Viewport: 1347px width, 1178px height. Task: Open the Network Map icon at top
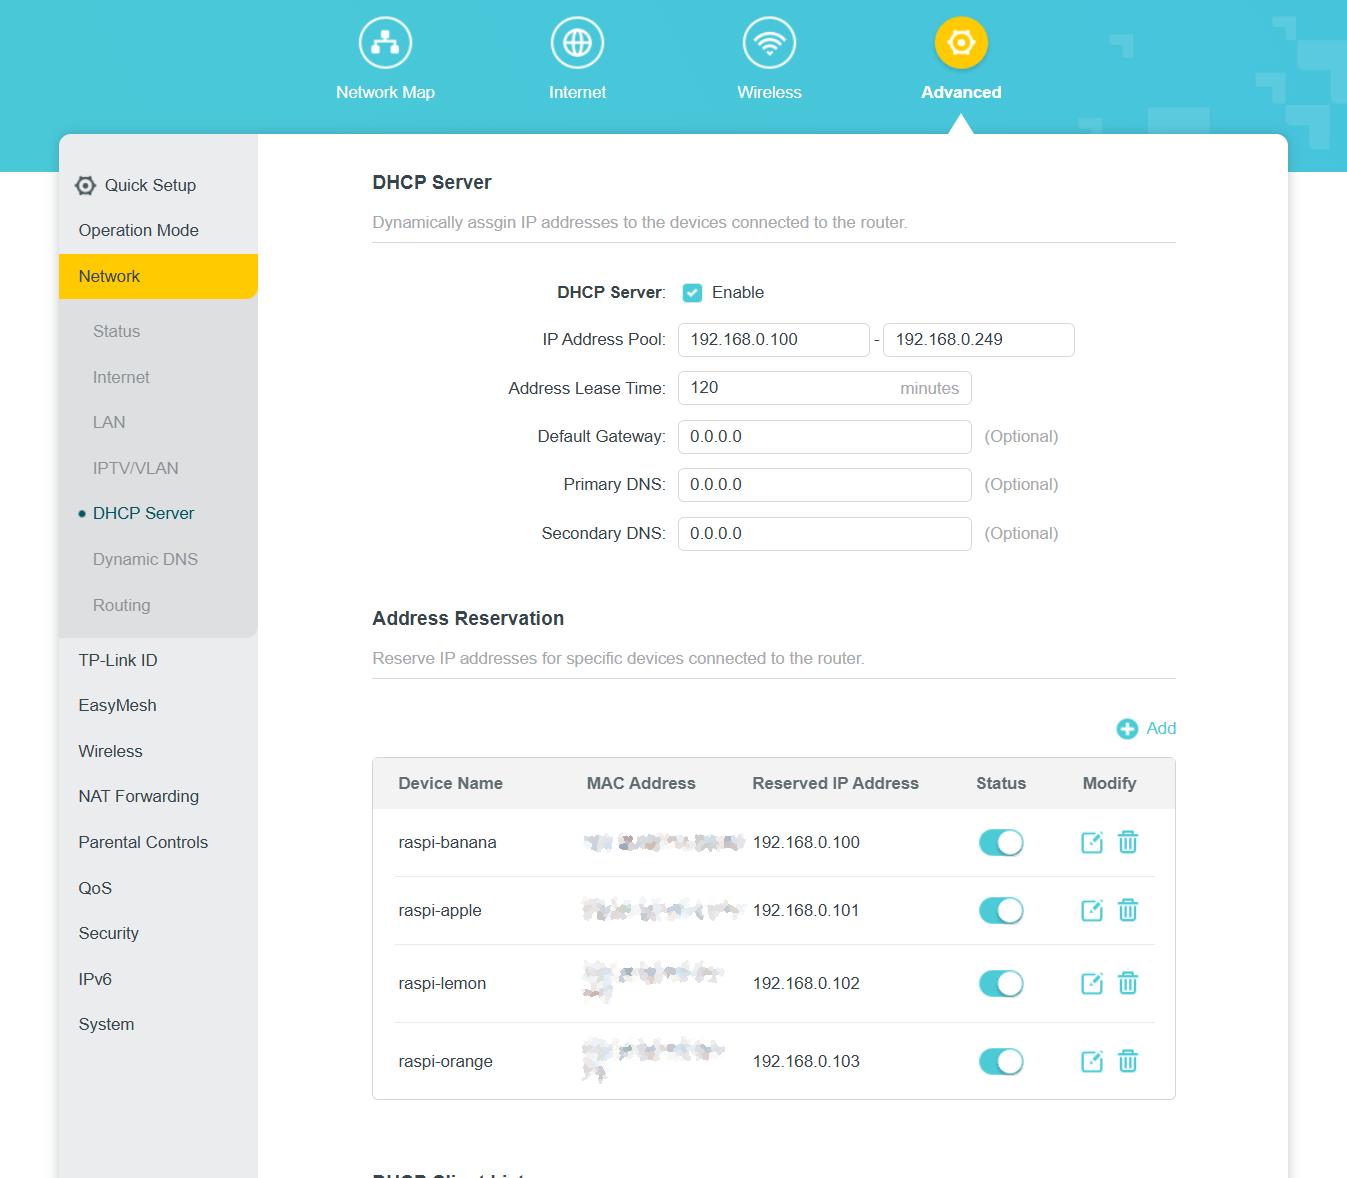coord(385,42)
